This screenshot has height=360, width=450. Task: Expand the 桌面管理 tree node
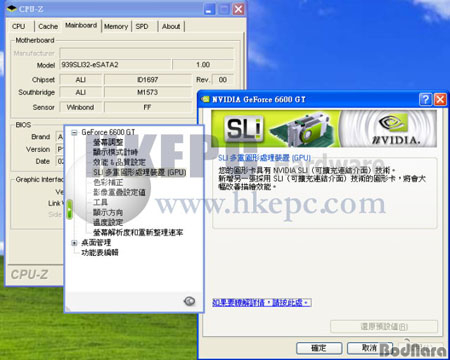click(x=74, y=243)
